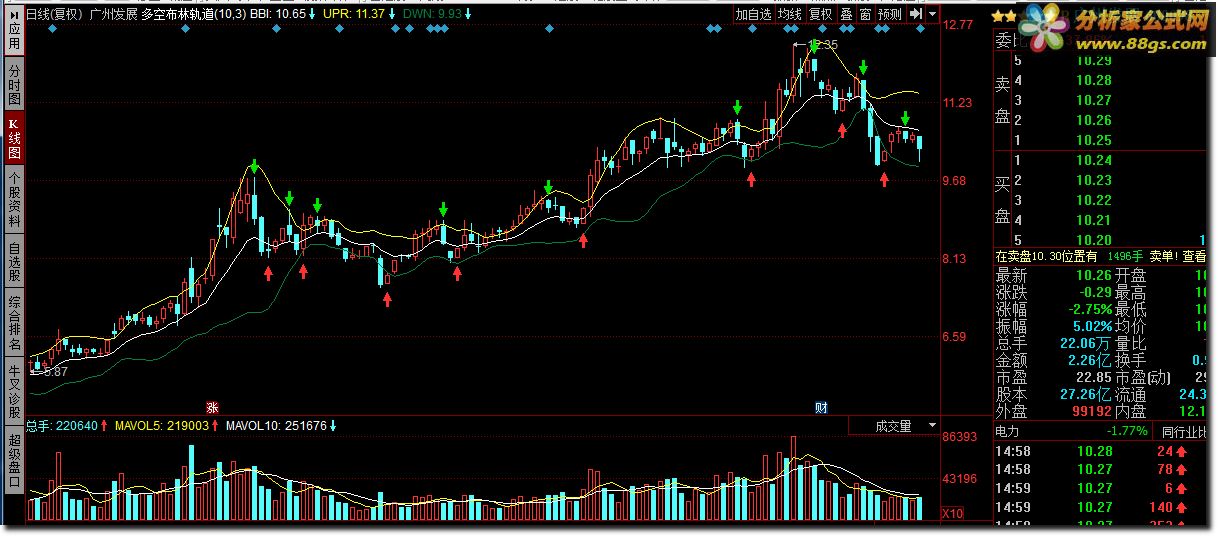Open the chart toolbar dropdown arrow
1218x536 pixels.
point(932,14)
